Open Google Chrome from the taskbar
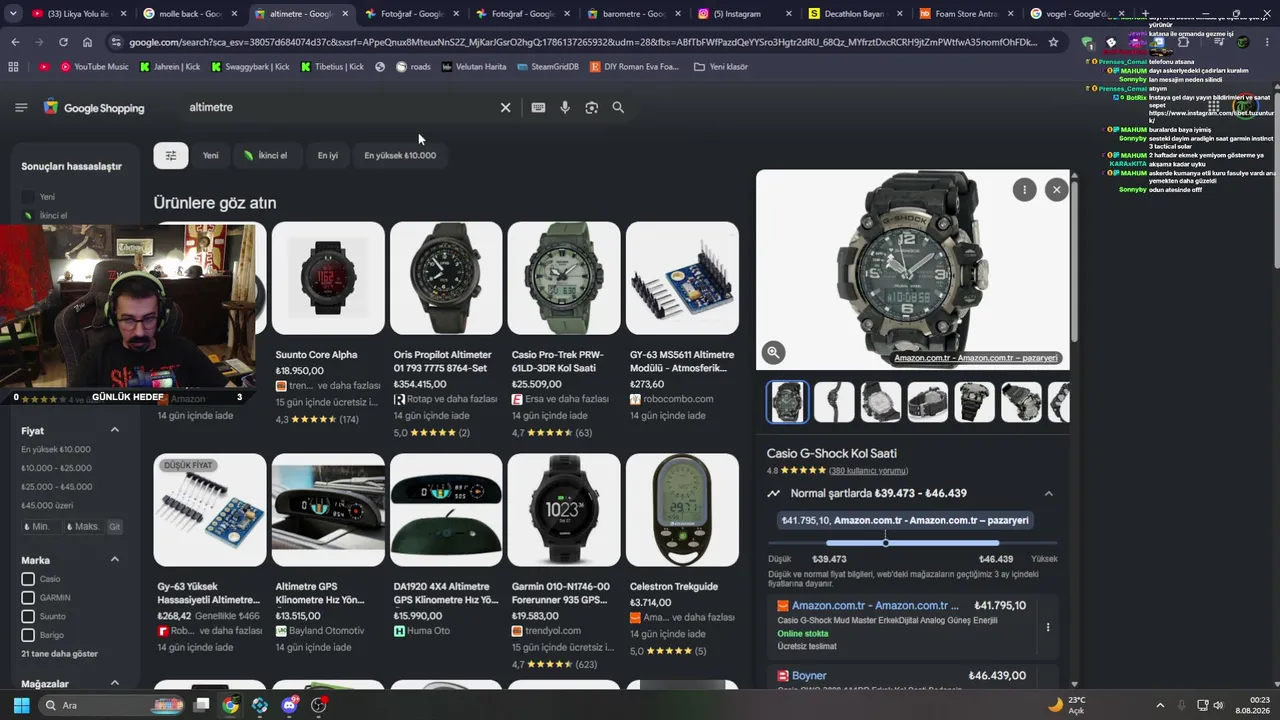 pyautogui.click(x=230, y=705)
